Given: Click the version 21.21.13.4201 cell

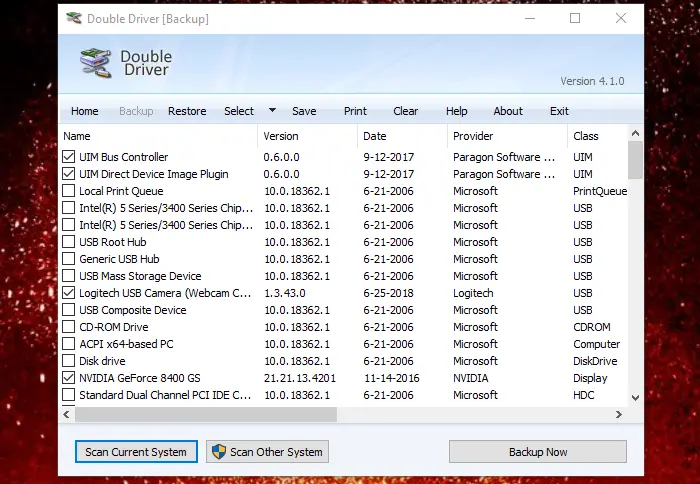Looking at the screenshot, I should pos(300,378).
